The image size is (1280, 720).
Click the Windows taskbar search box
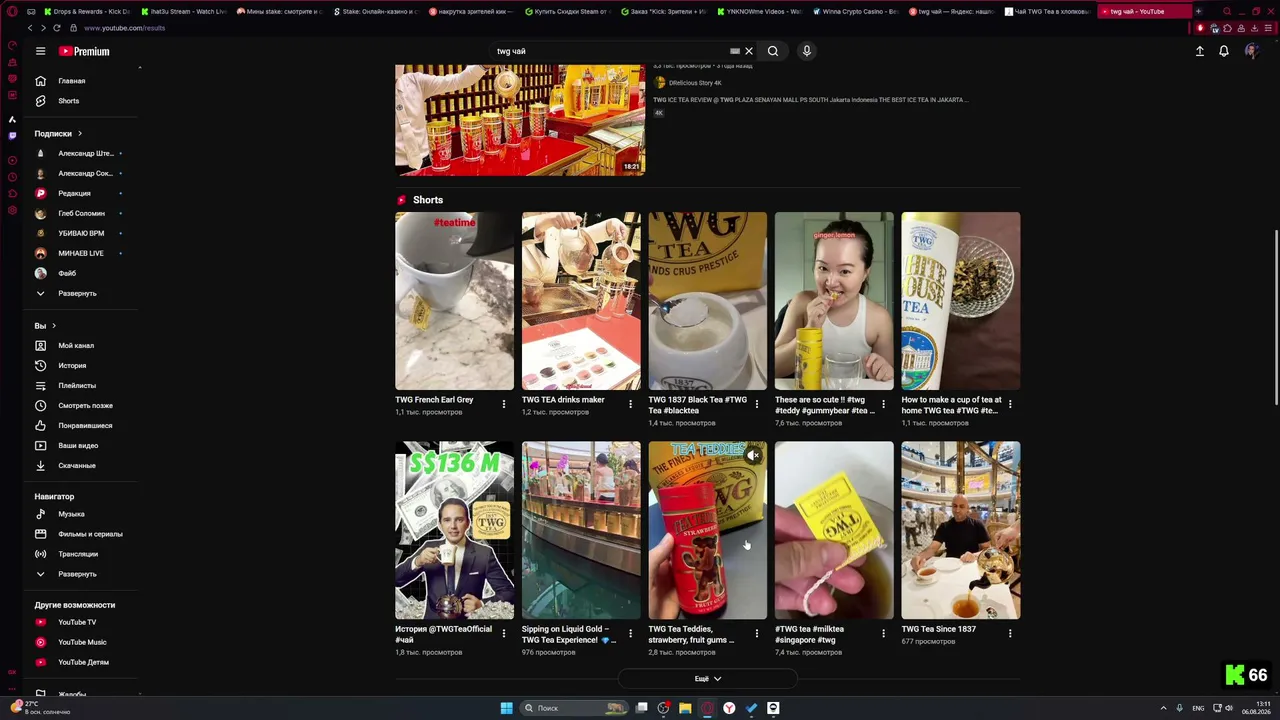tap(573, 708)
